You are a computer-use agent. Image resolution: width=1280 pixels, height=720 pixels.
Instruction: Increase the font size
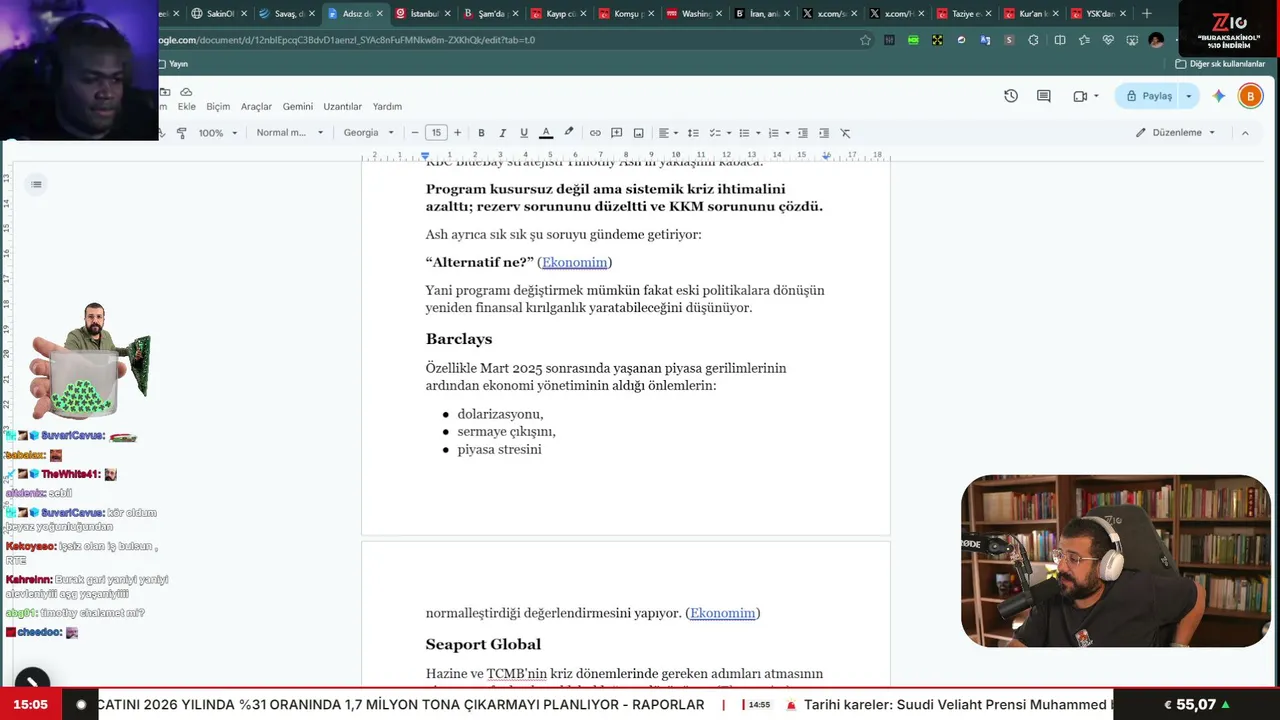[x=458, y=133]
